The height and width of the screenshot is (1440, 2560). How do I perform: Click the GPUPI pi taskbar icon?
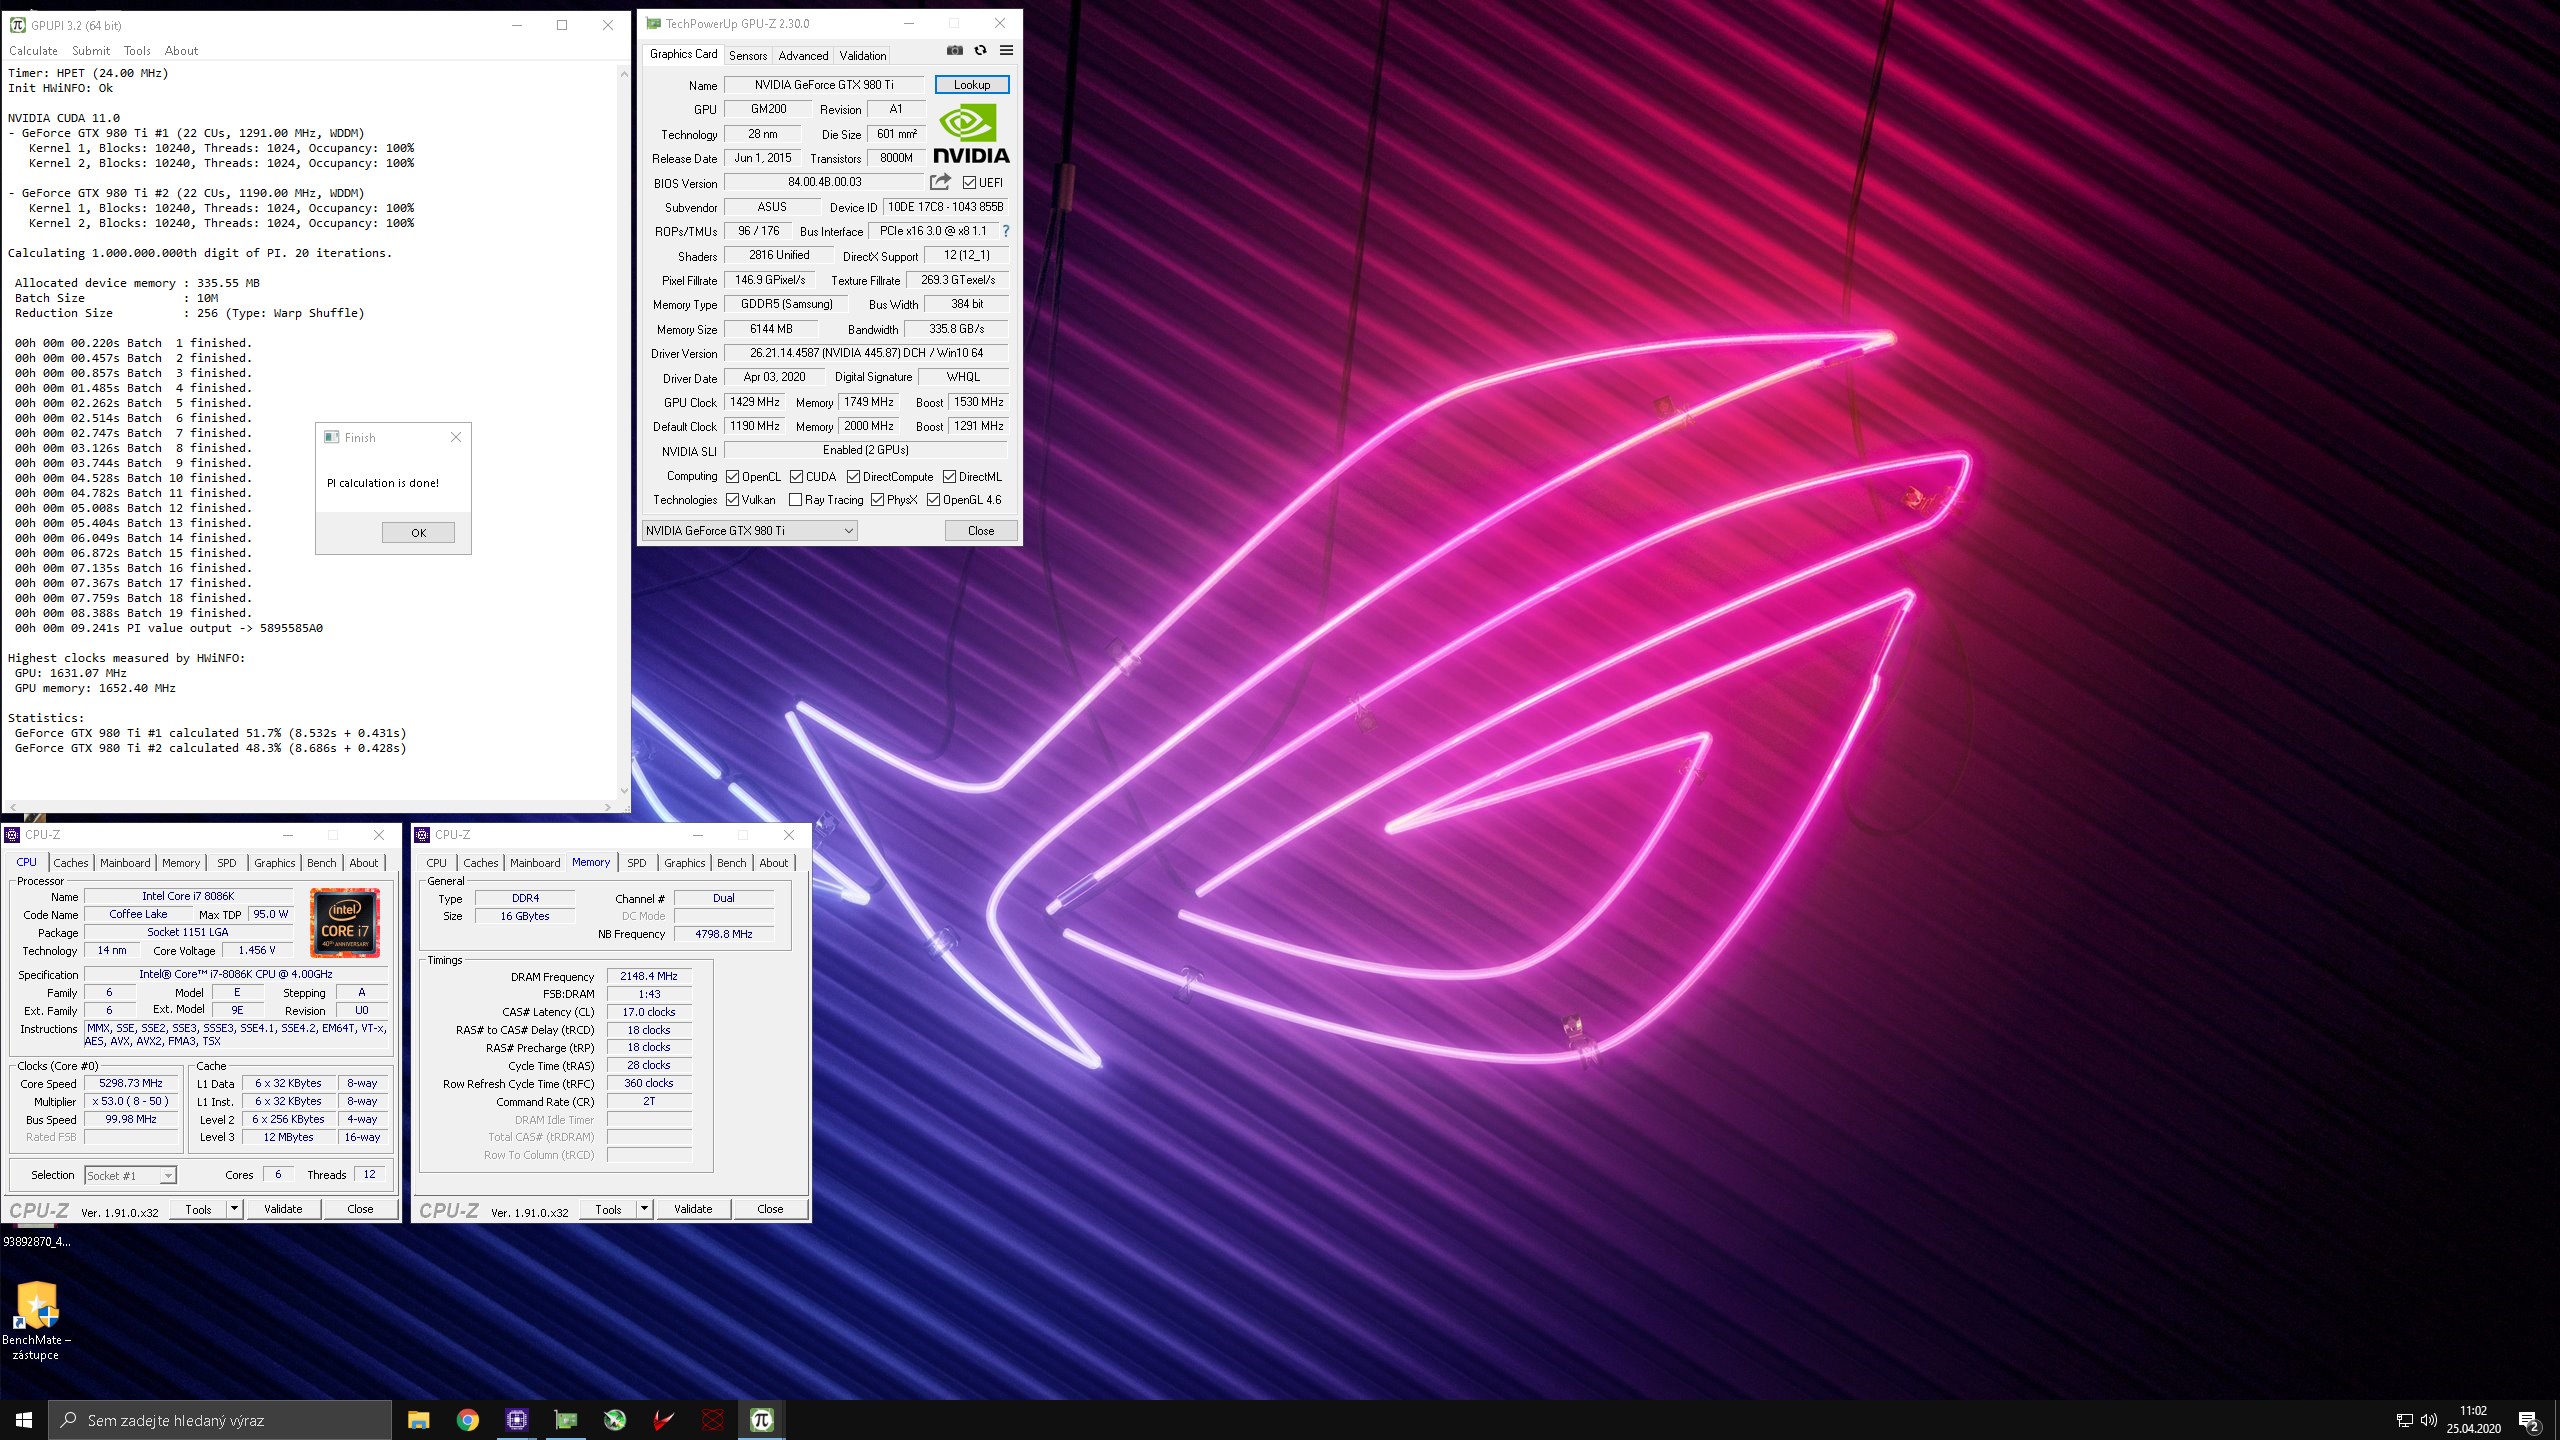pyautogui.click(x=761, y=1420)
